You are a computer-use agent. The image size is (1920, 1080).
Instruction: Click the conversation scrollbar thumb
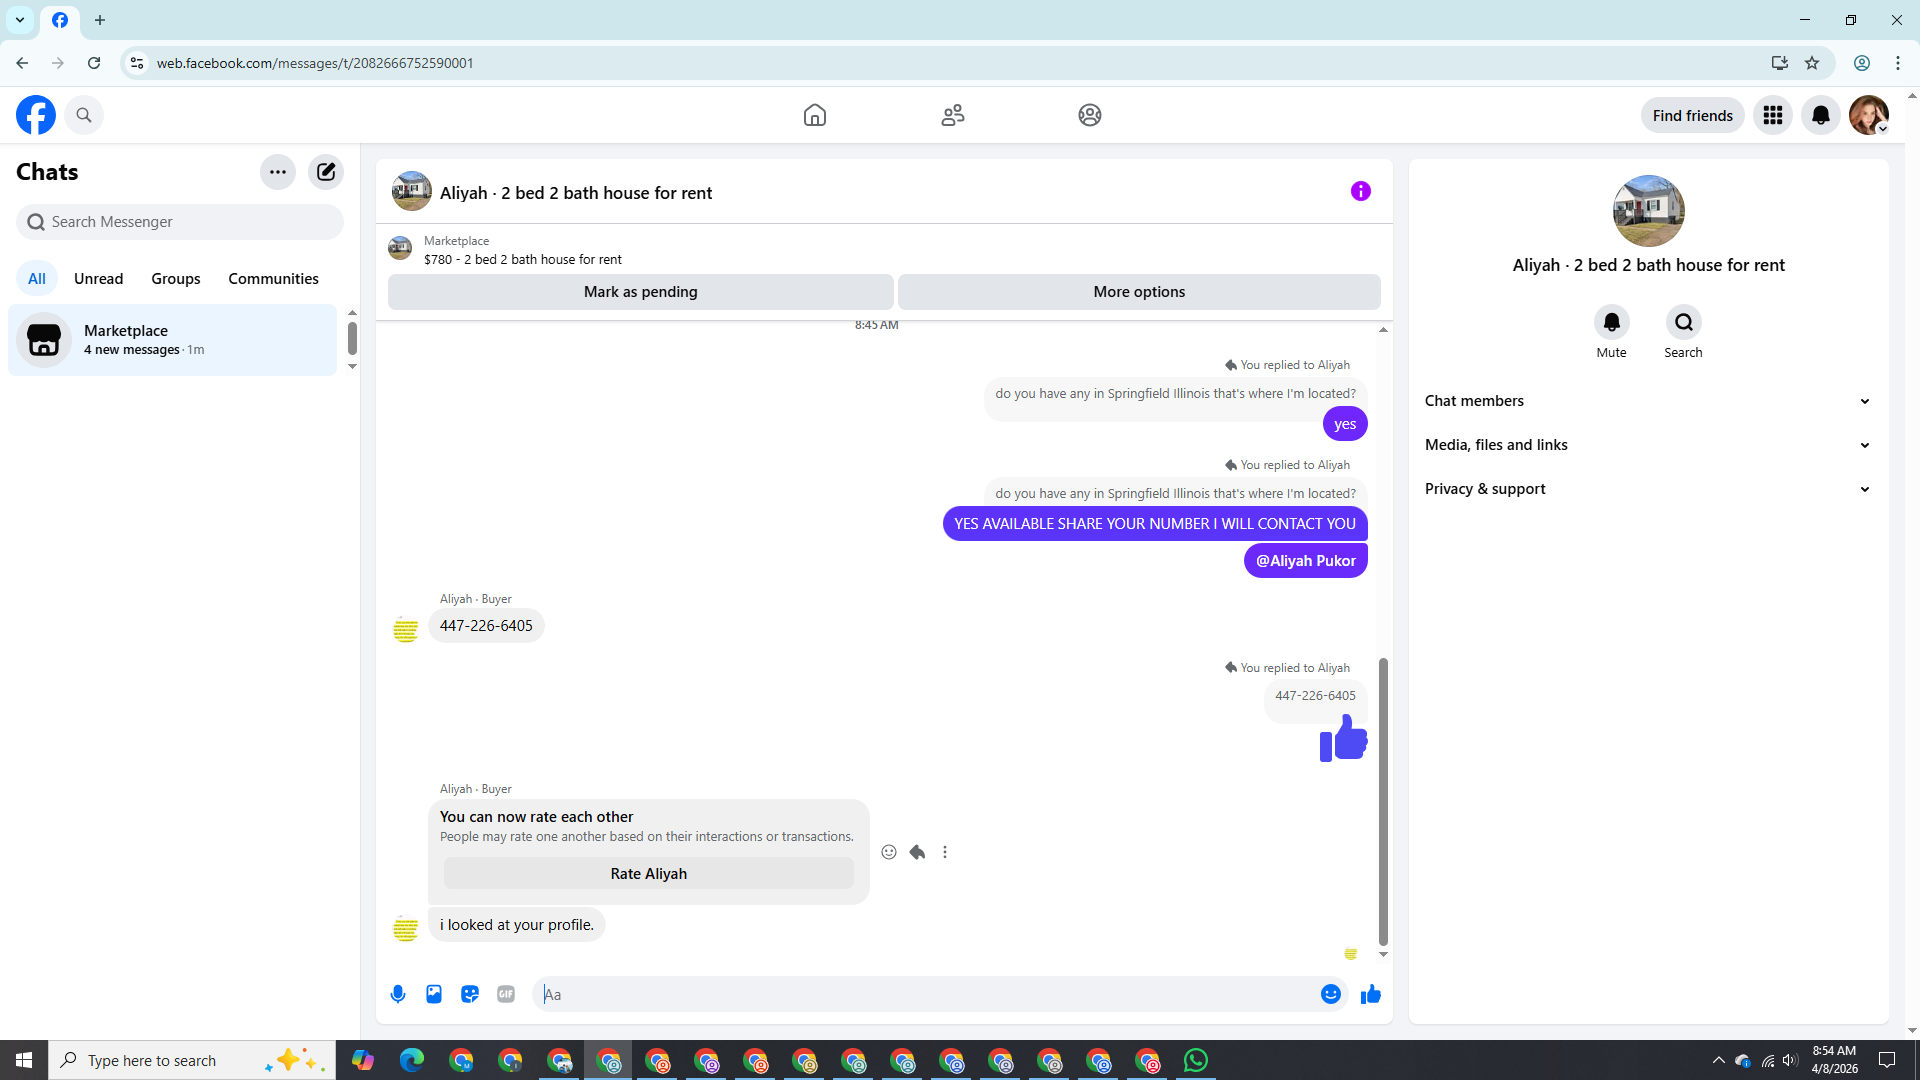(1383, 800)
